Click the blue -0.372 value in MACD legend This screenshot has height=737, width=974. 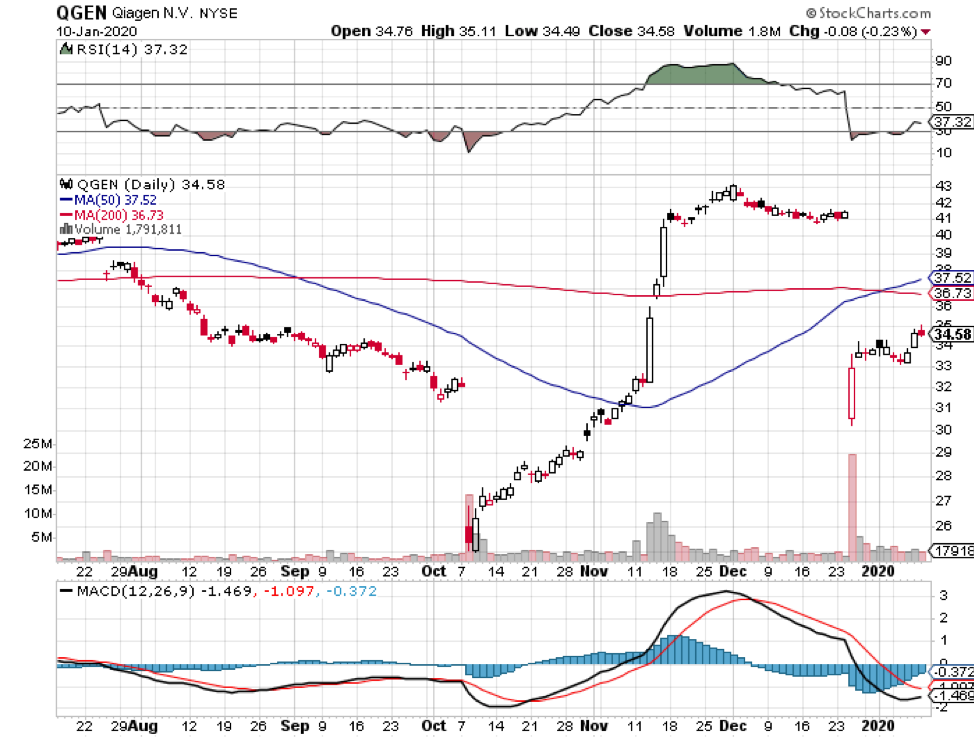tap(351, 591)
